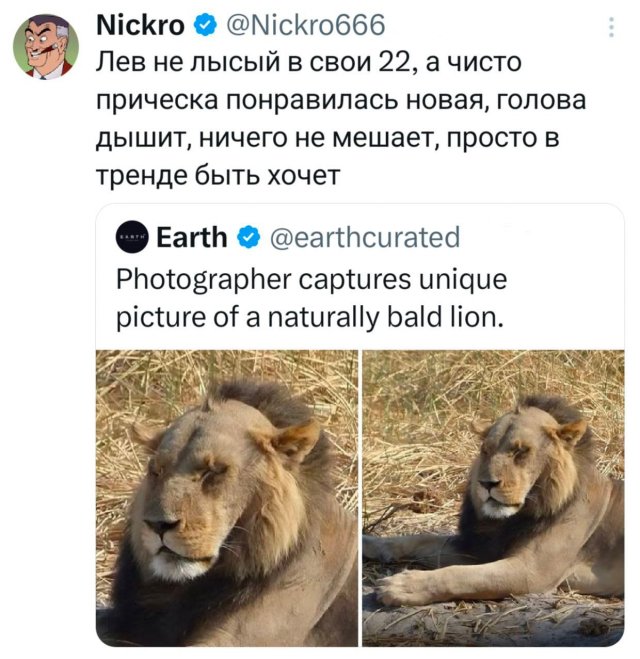The height and width of the screenshot is (659, 640).
Task: Visit the @earthcurated handle
Action: (x=365, y=237)
